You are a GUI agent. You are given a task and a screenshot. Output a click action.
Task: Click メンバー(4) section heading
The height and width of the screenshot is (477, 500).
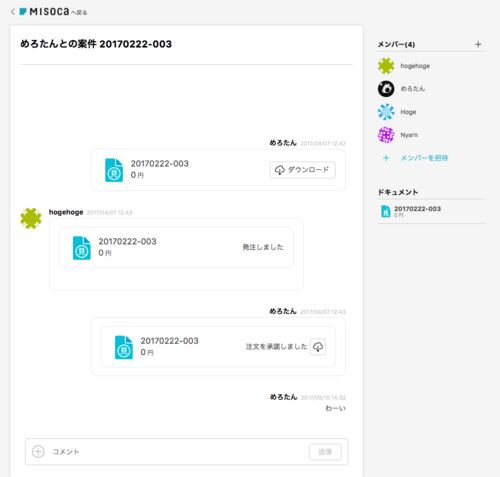click(x=396, y=44)
